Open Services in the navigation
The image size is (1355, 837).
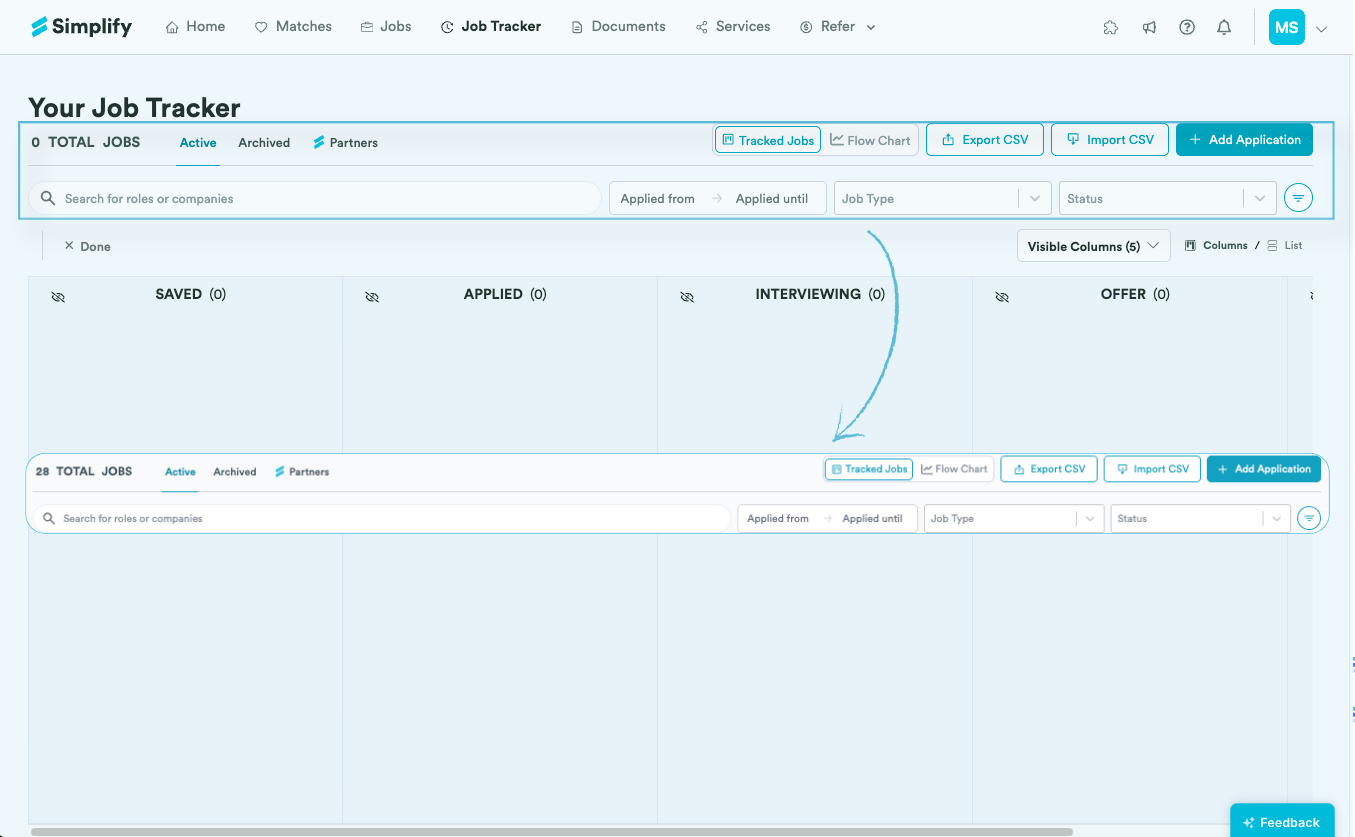tap(733, 27)
